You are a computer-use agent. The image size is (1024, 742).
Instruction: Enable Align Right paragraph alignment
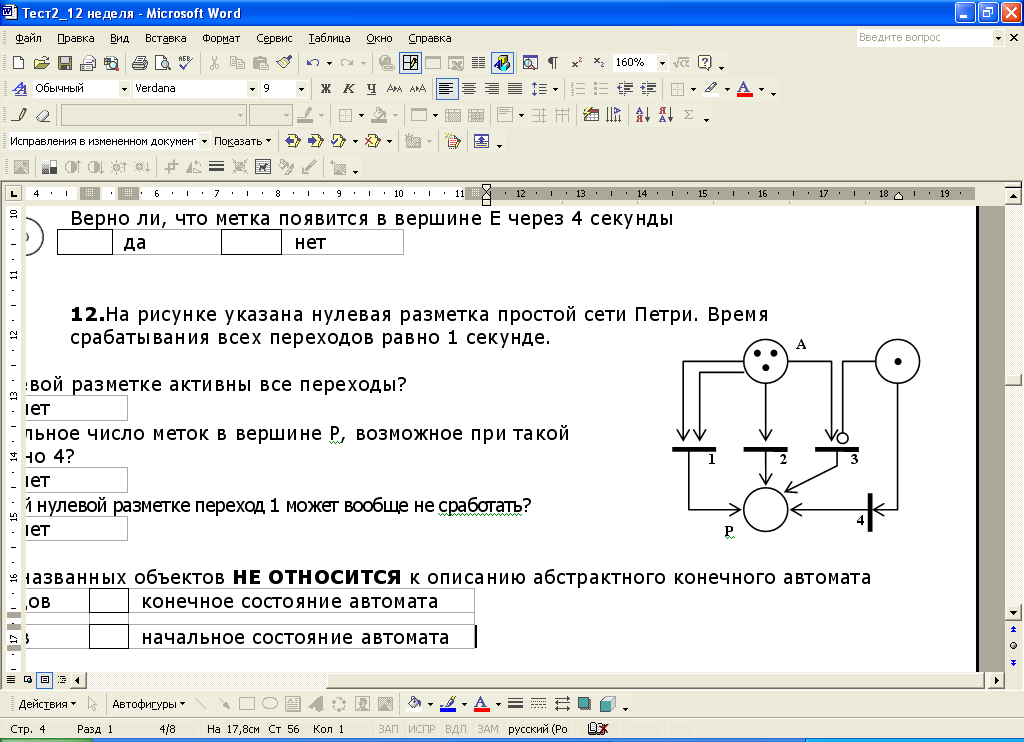click(x=492, y=89)
